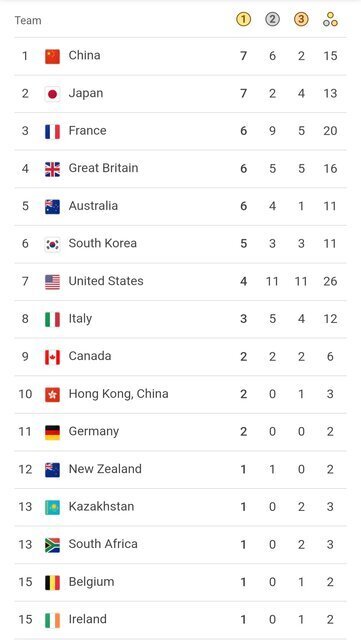361x640 pixels.
Task: Click the Kazakhstan flag icon
Action: [x=52, y=507]
